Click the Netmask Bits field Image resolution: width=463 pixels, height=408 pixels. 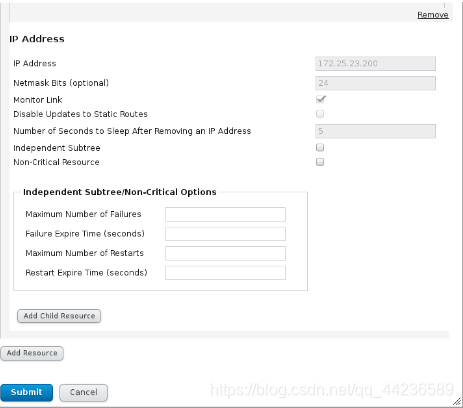pyautogui.click(x=375, y=83)
